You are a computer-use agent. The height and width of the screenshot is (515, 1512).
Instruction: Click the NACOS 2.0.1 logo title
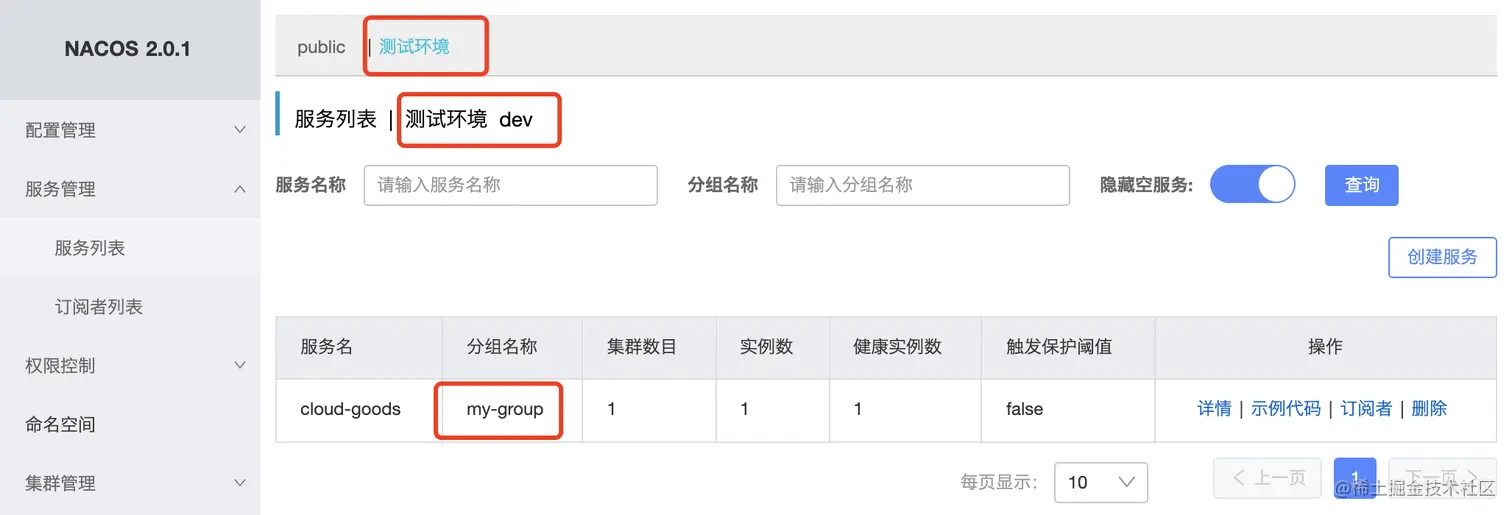click(x=128, y=49)
